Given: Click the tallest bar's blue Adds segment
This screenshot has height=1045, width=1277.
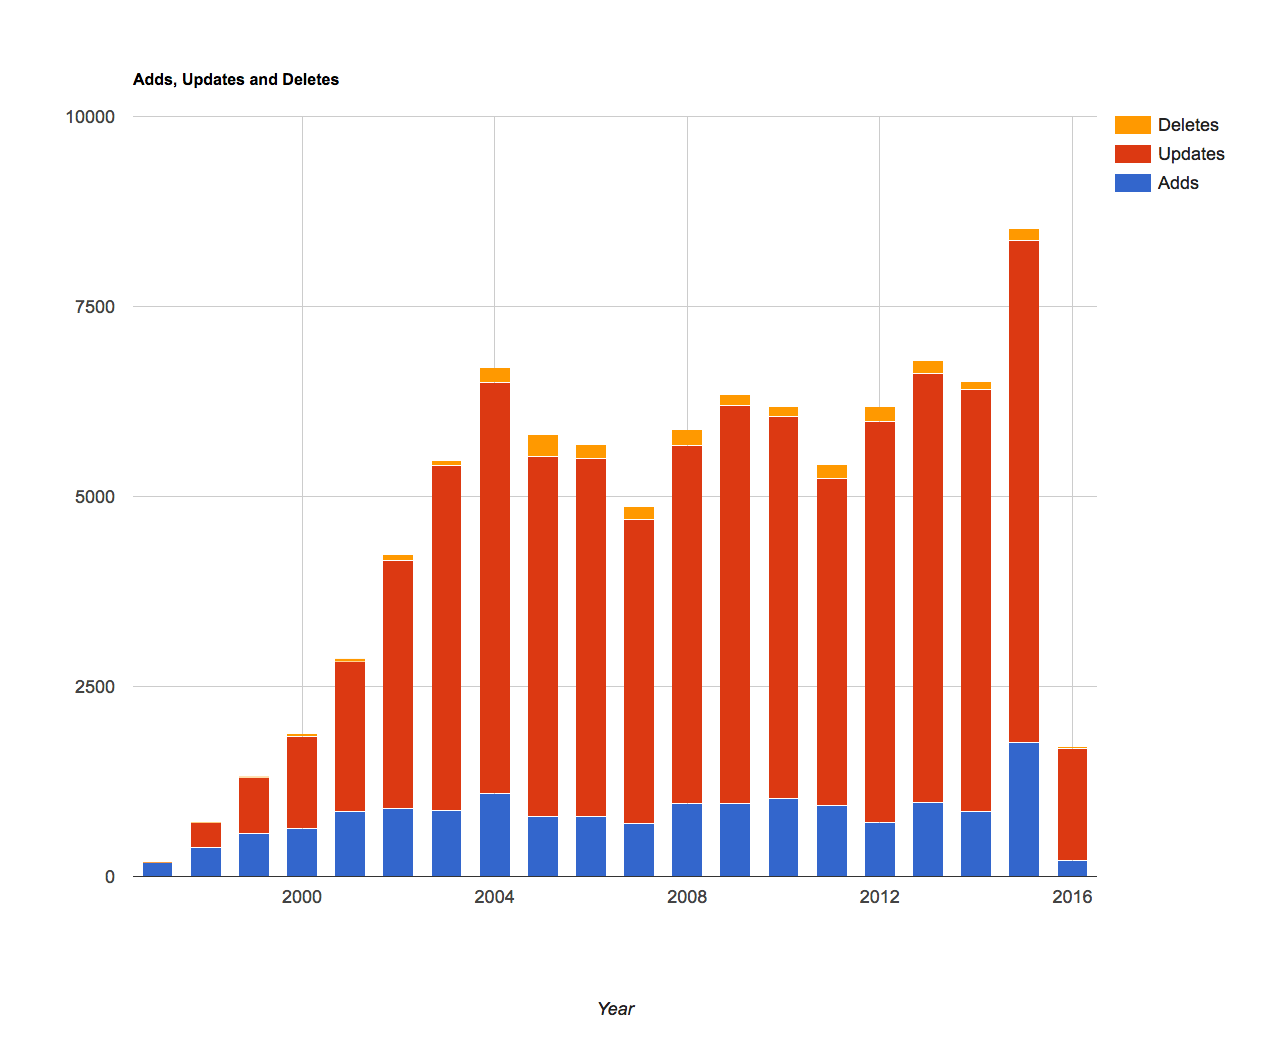Looking at the screenshot, I should 1024,809.
